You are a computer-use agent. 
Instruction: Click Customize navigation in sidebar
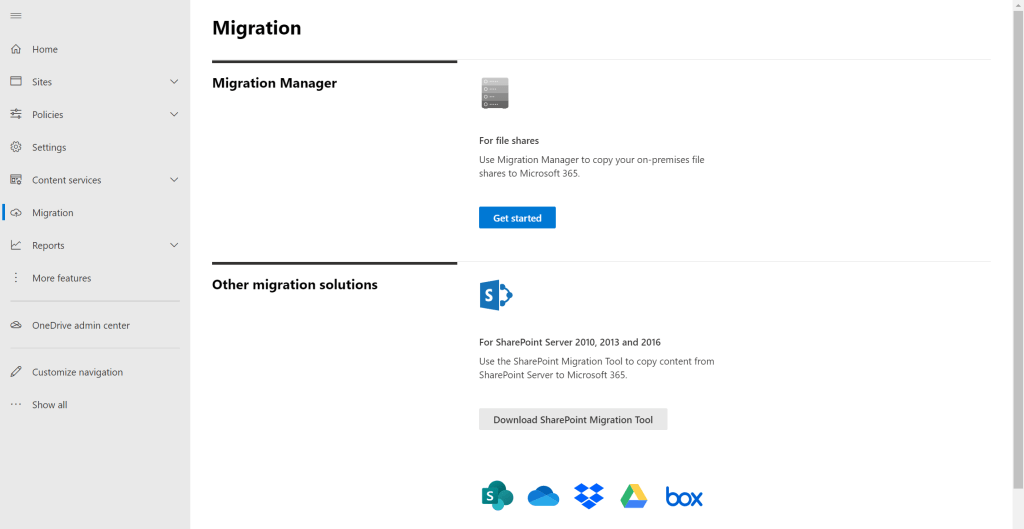77,372
